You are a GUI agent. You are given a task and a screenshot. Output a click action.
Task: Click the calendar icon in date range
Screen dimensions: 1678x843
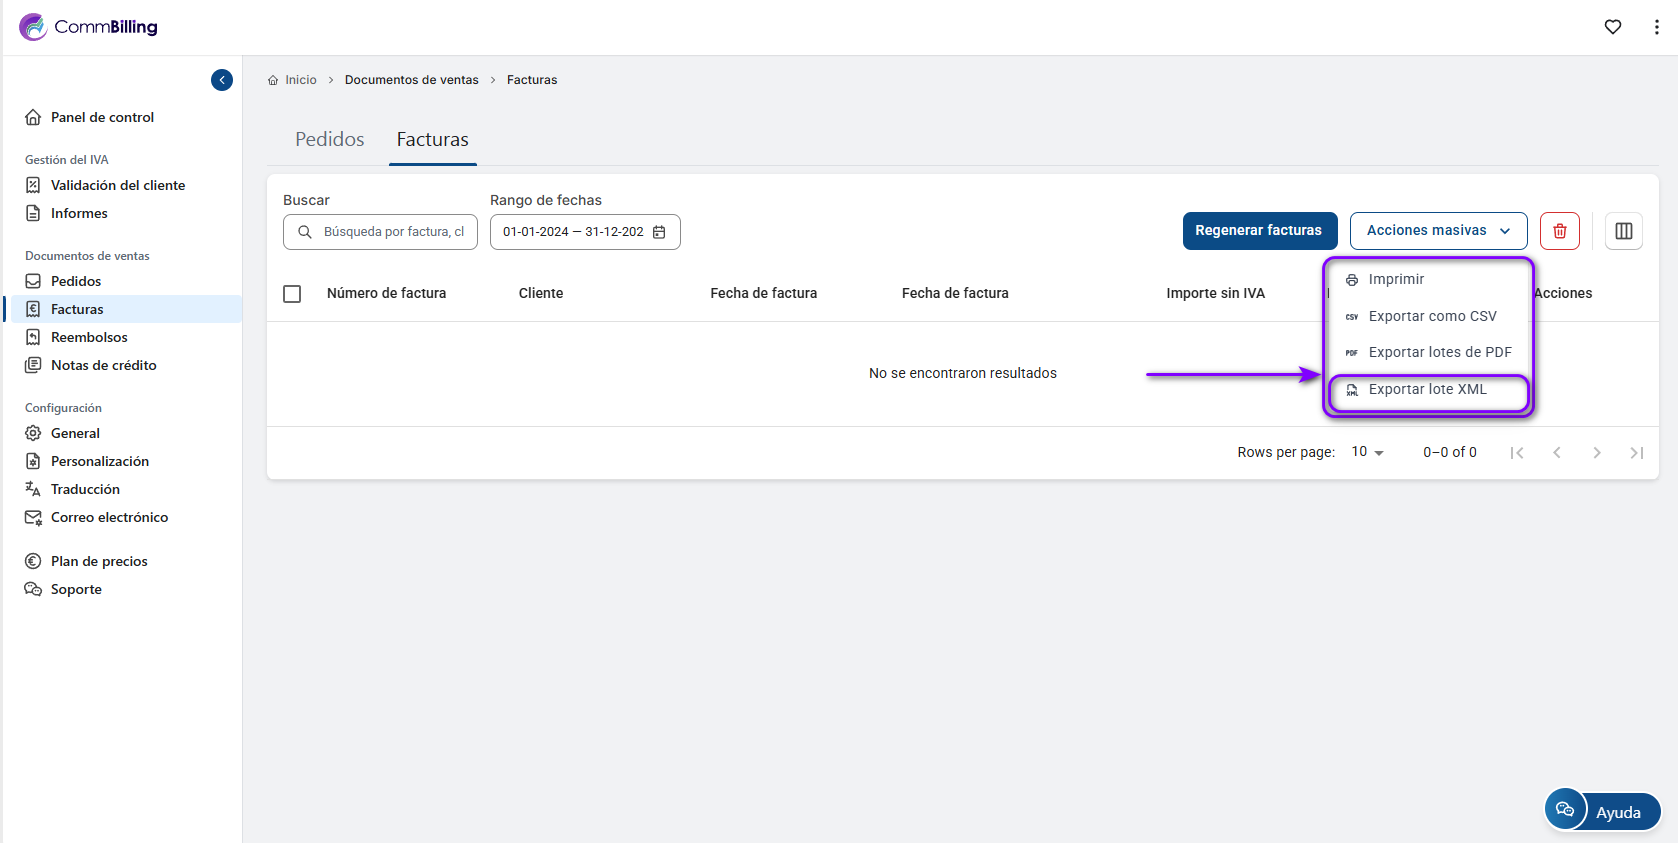659,232
